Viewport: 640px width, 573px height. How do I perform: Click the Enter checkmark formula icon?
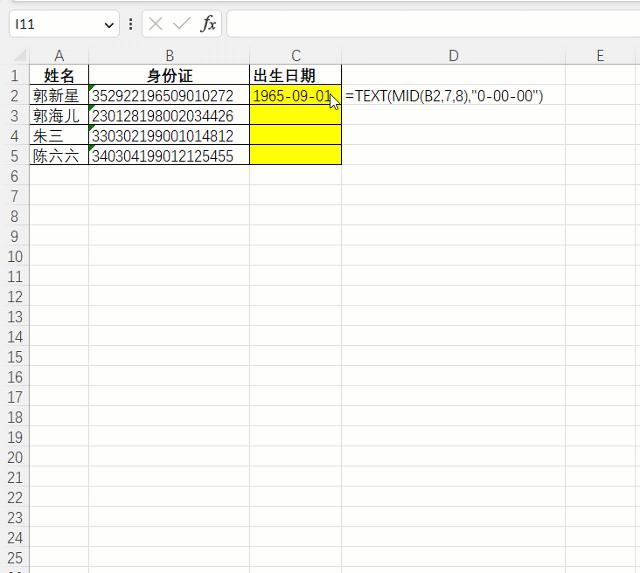(182, 24)
